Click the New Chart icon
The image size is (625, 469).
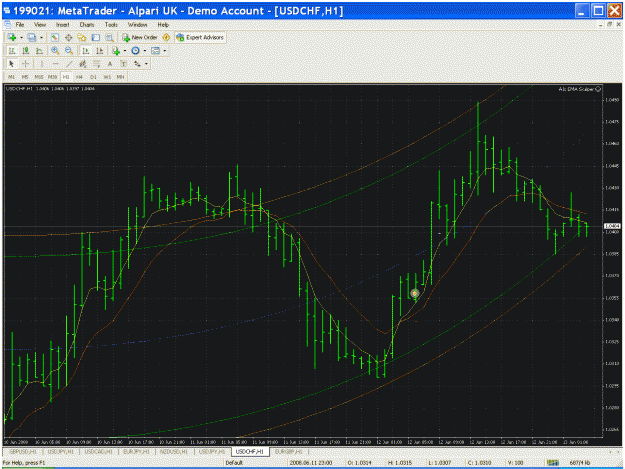(x=12, y=37)
